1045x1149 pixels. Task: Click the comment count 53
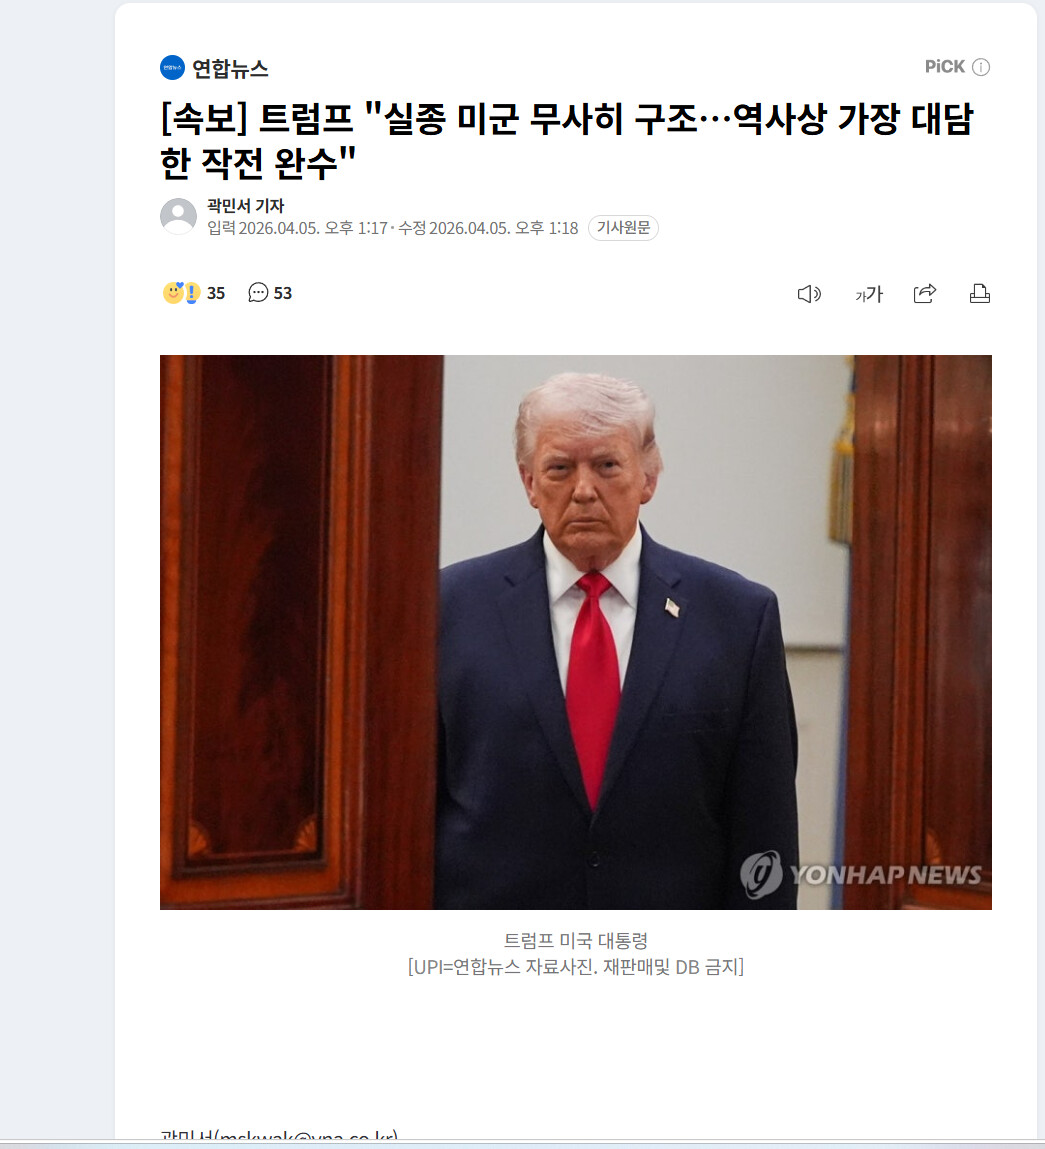click(283, 293)
